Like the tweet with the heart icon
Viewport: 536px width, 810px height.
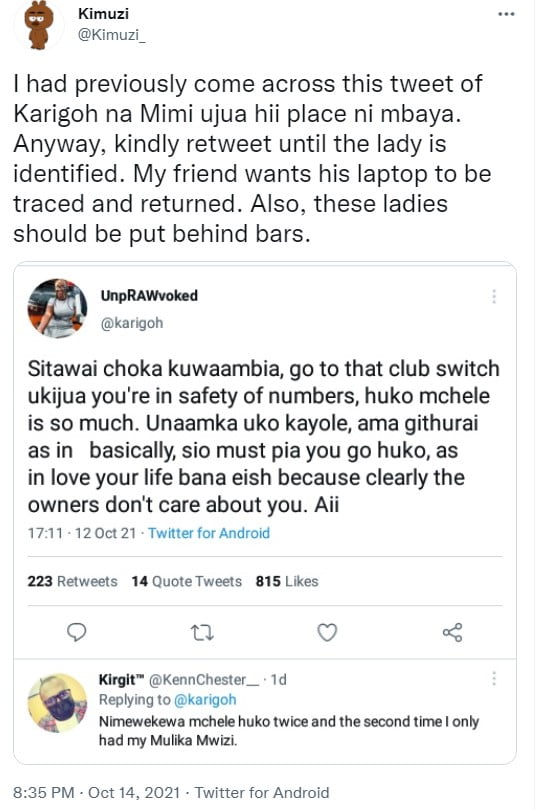(x=327, y=632)
